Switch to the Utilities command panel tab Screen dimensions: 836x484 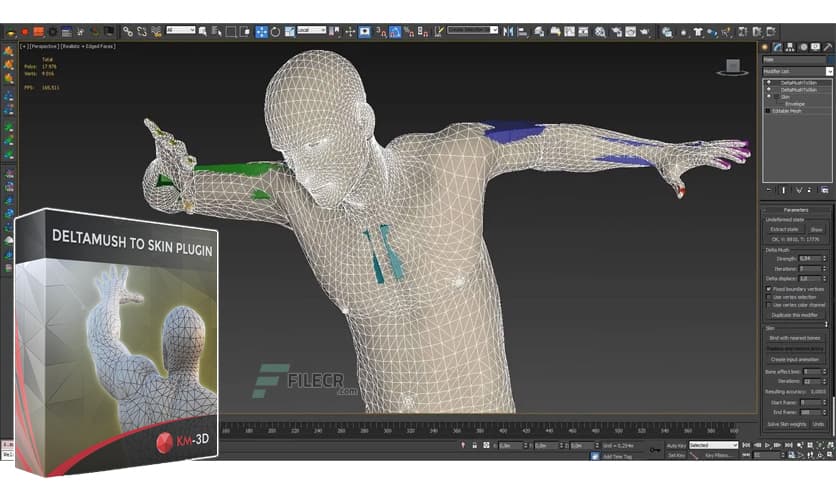click(827, 47)
